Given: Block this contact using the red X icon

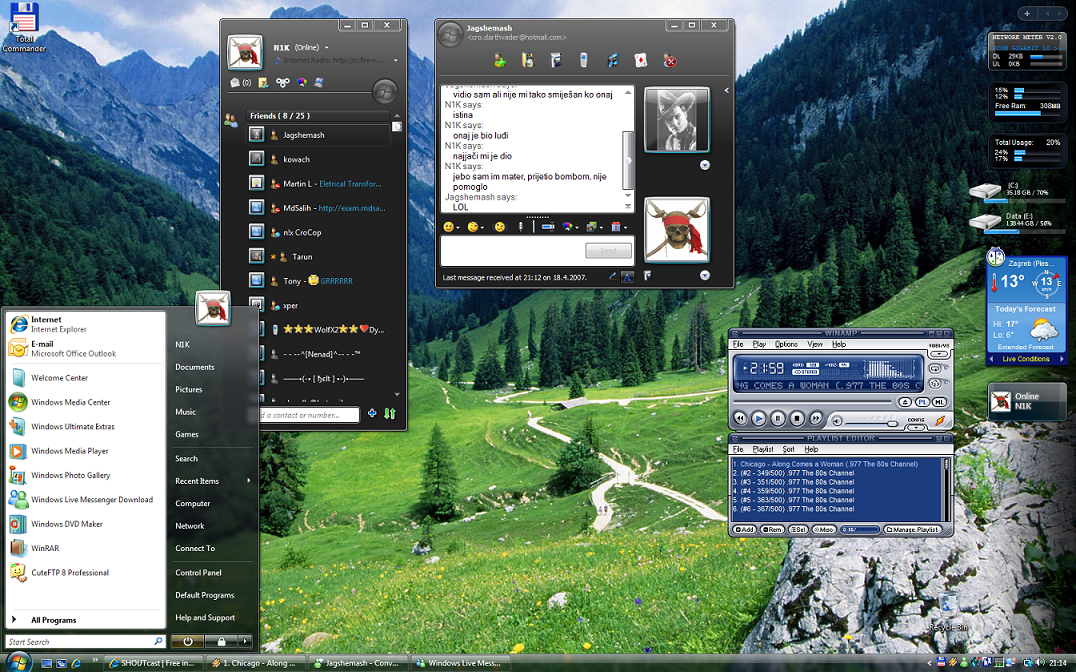Looking at the screenshot, I should (670, 61).
